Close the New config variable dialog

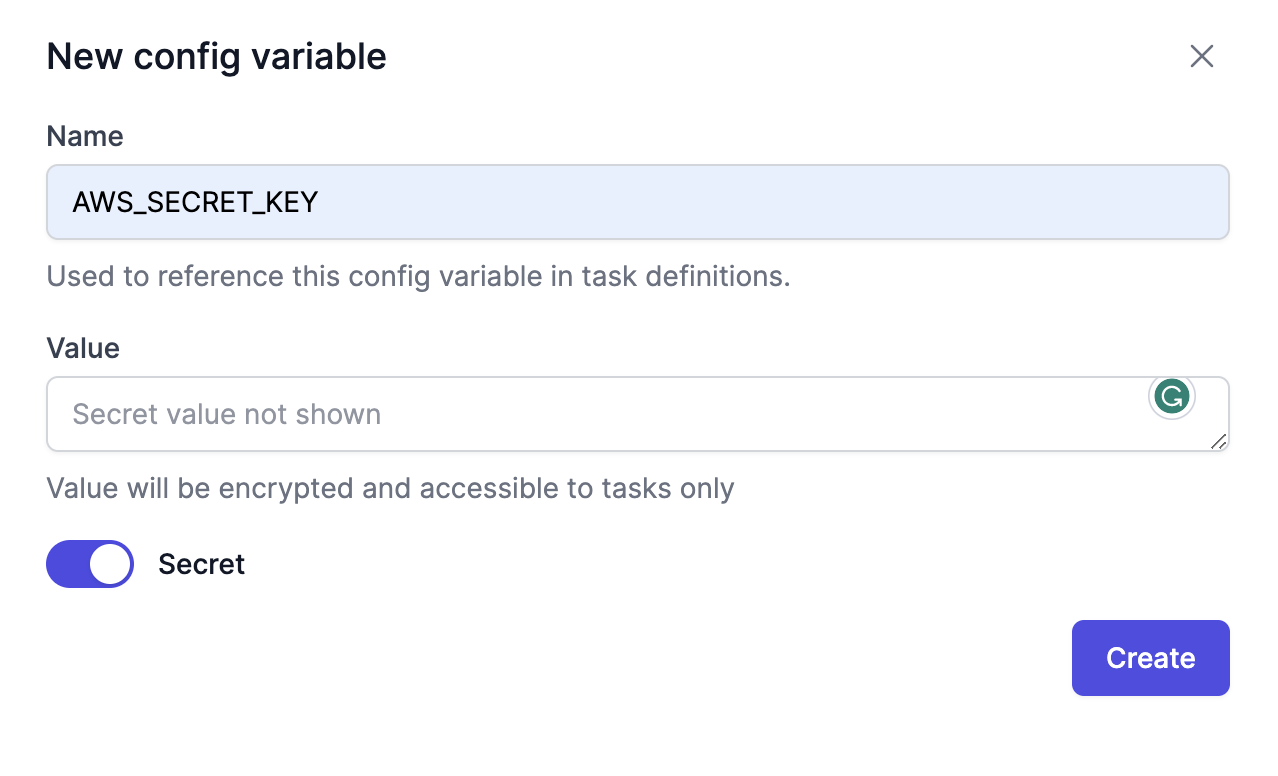(1201, 56)
